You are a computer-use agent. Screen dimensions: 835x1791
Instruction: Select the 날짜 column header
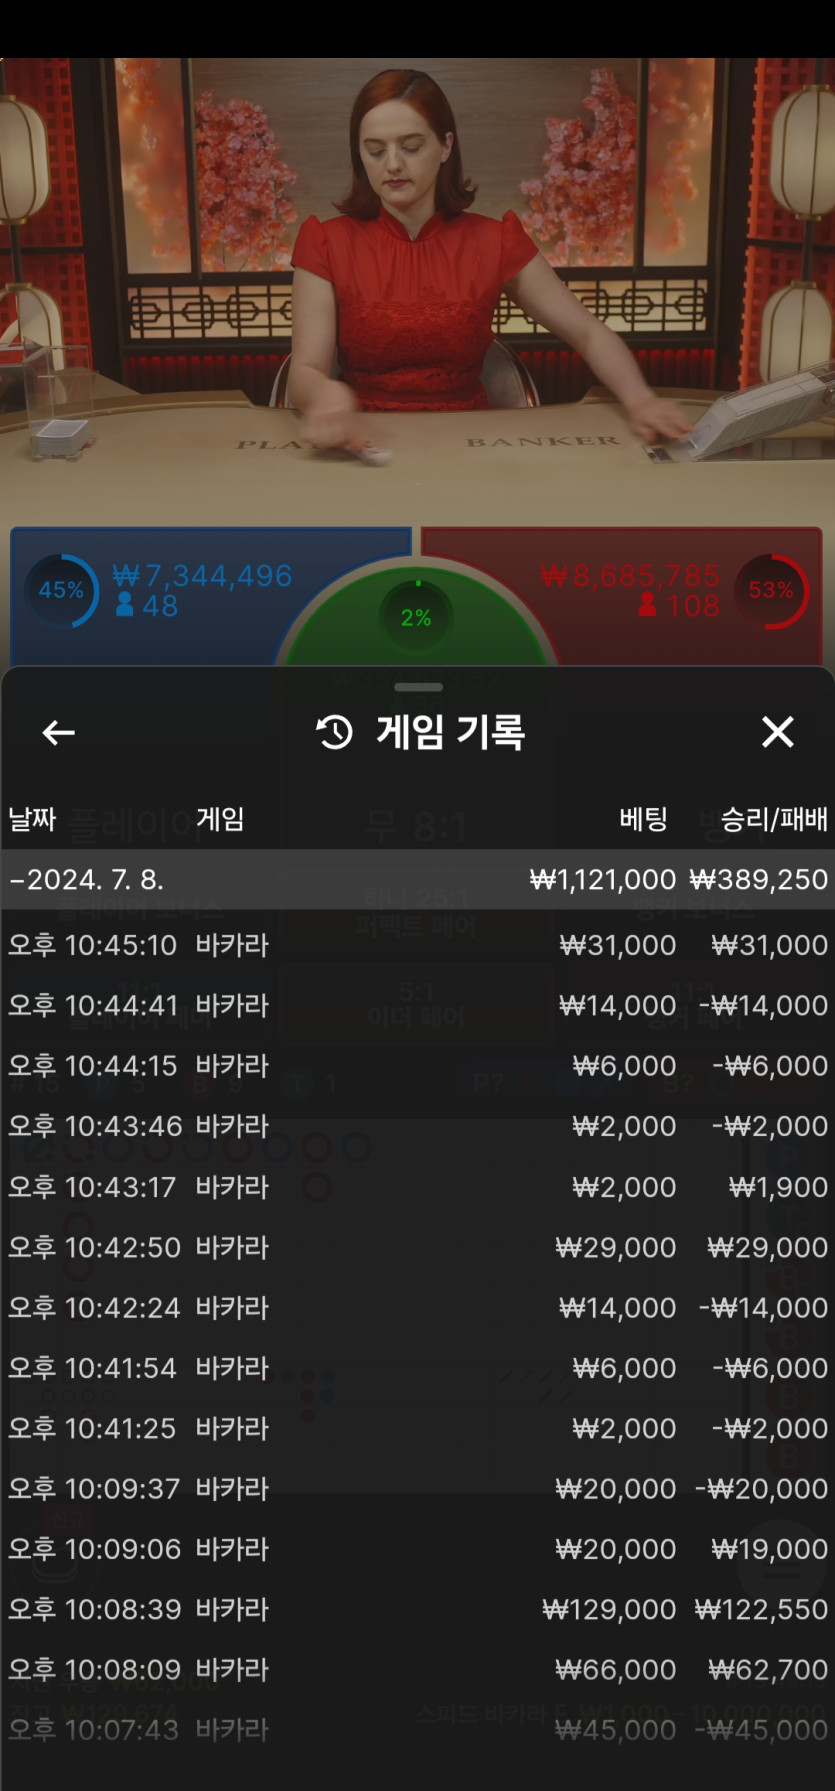click(32, 820)
